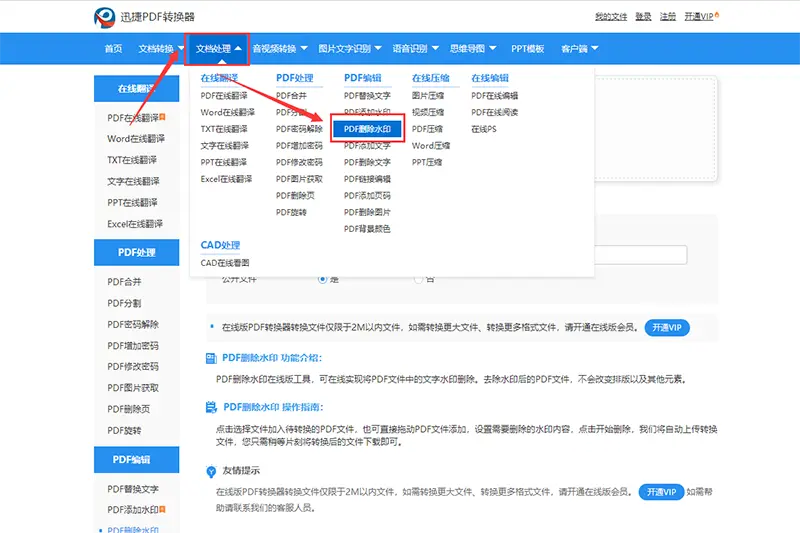
Task: Click the 开通VIP button after the 2M notice
Action: click(667, 327)
